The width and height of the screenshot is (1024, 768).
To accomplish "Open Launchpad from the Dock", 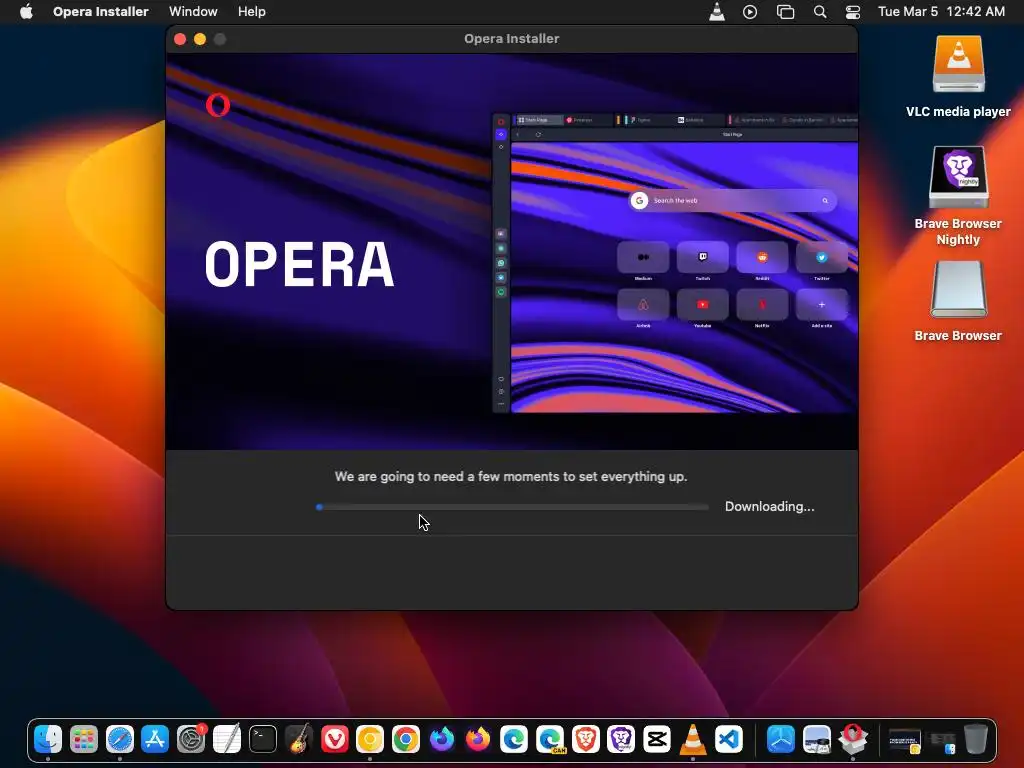I will [84, 739].
